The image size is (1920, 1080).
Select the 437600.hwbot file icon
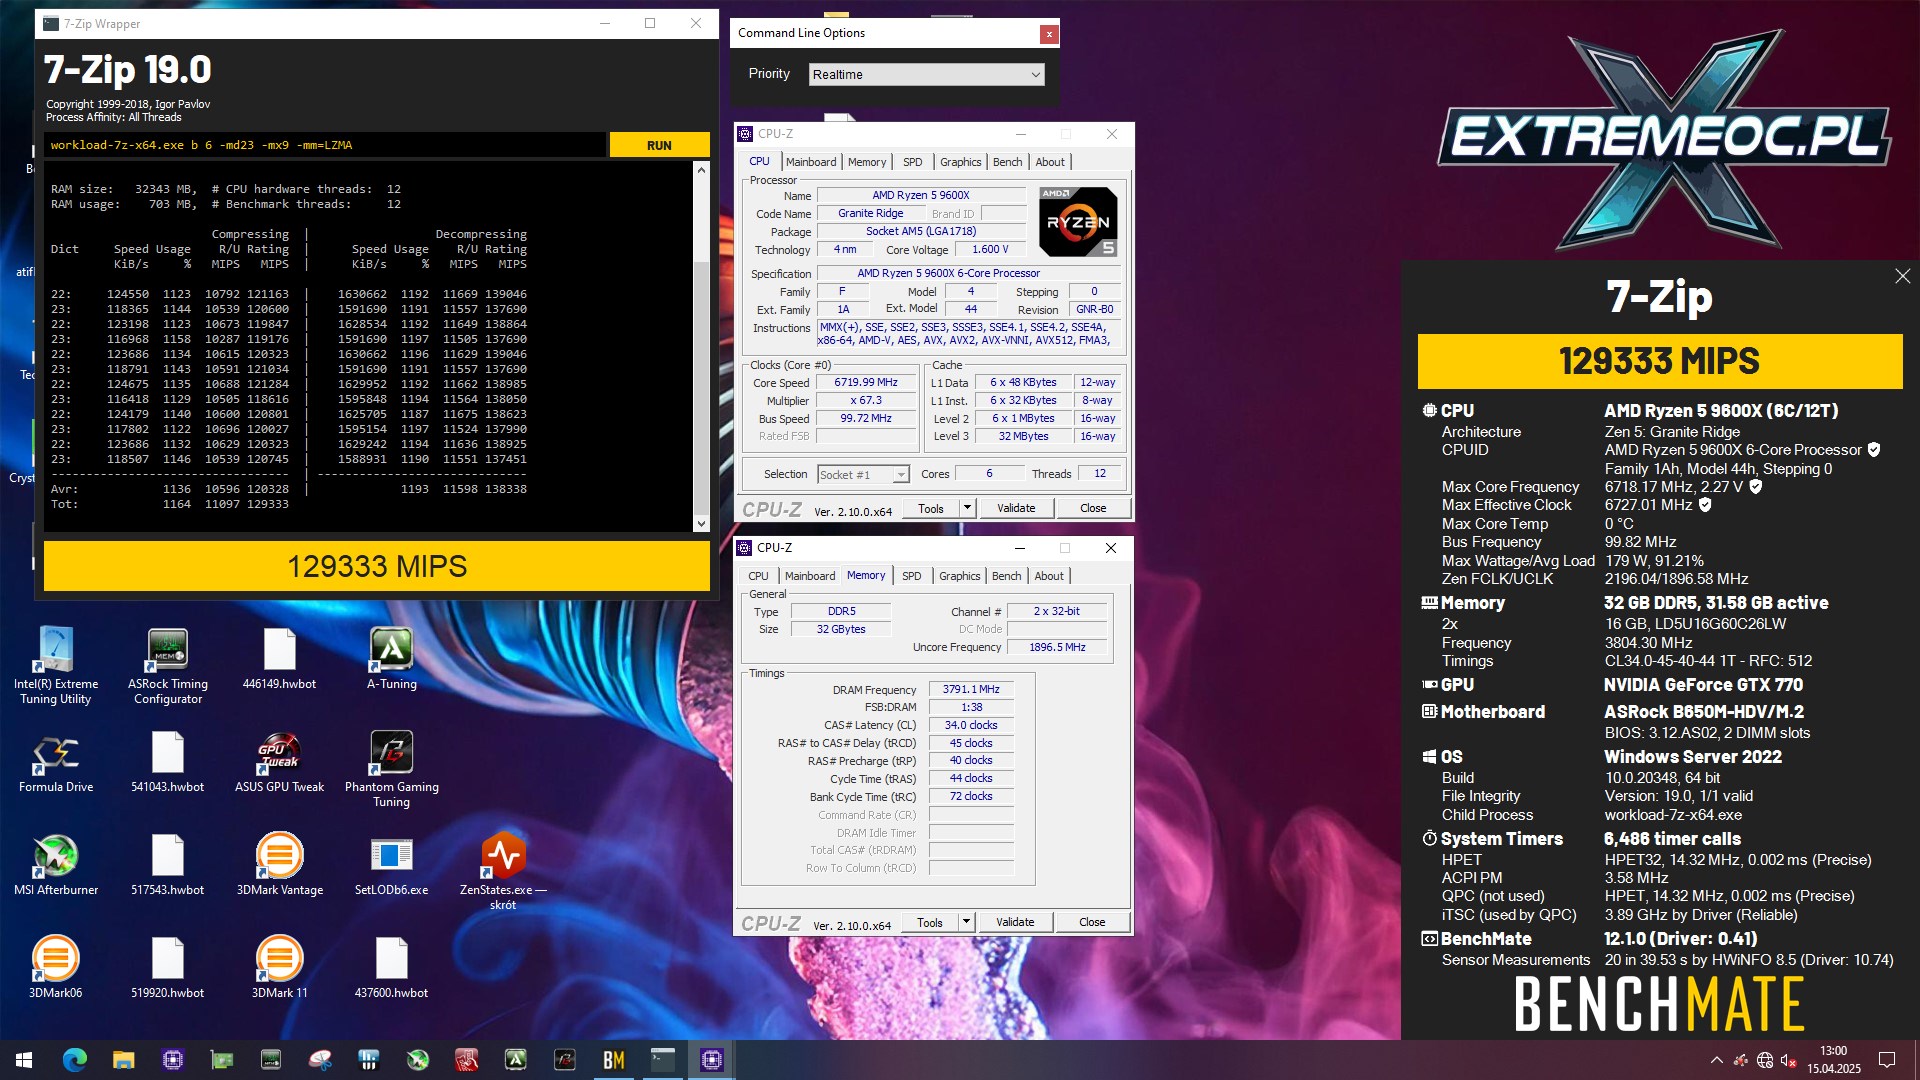pyautogui.click(x=392, y=968)
